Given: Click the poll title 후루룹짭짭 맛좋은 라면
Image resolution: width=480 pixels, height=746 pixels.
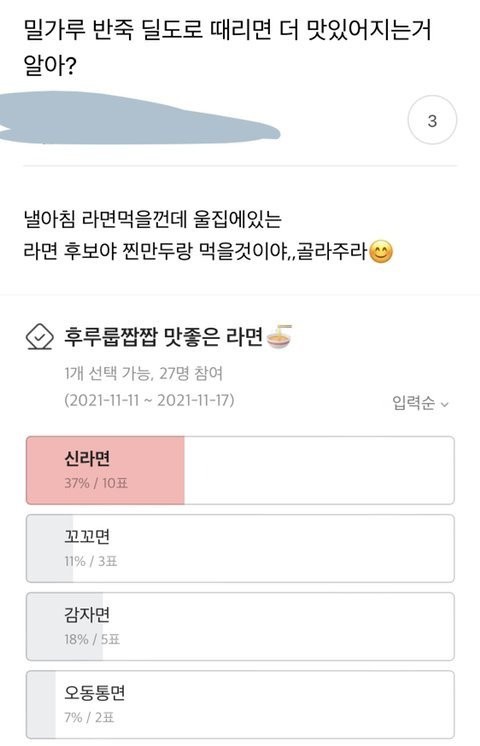Looking at the screenshot, I should click(x=164, y=337).
